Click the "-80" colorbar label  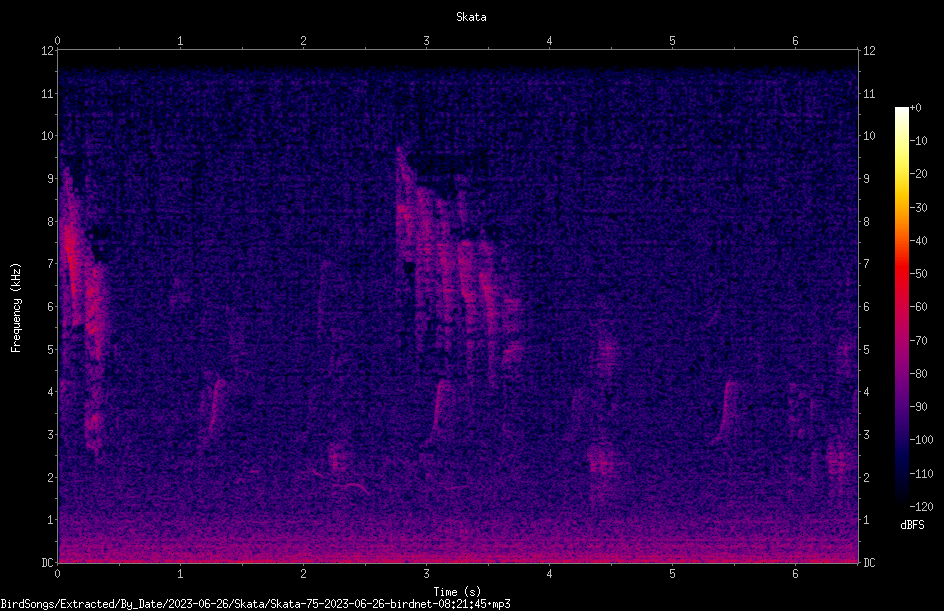click(x=918, y=373)
